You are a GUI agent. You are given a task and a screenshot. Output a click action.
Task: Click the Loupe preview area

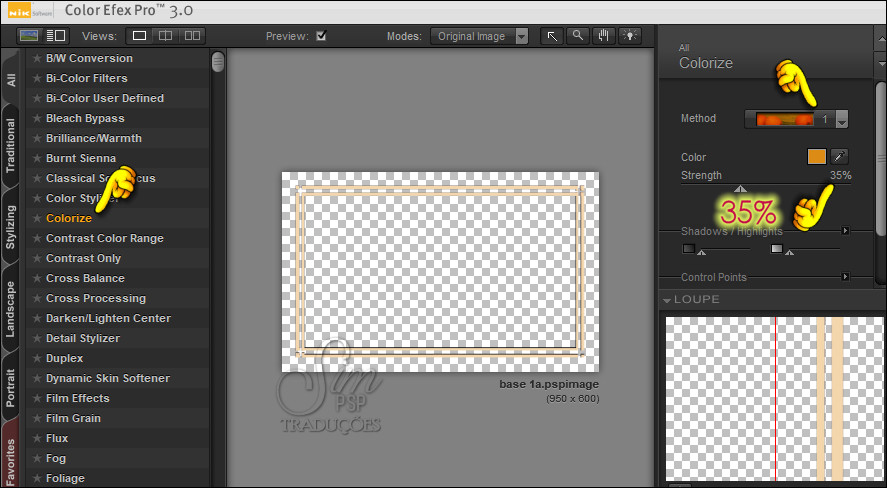[774, 399]
